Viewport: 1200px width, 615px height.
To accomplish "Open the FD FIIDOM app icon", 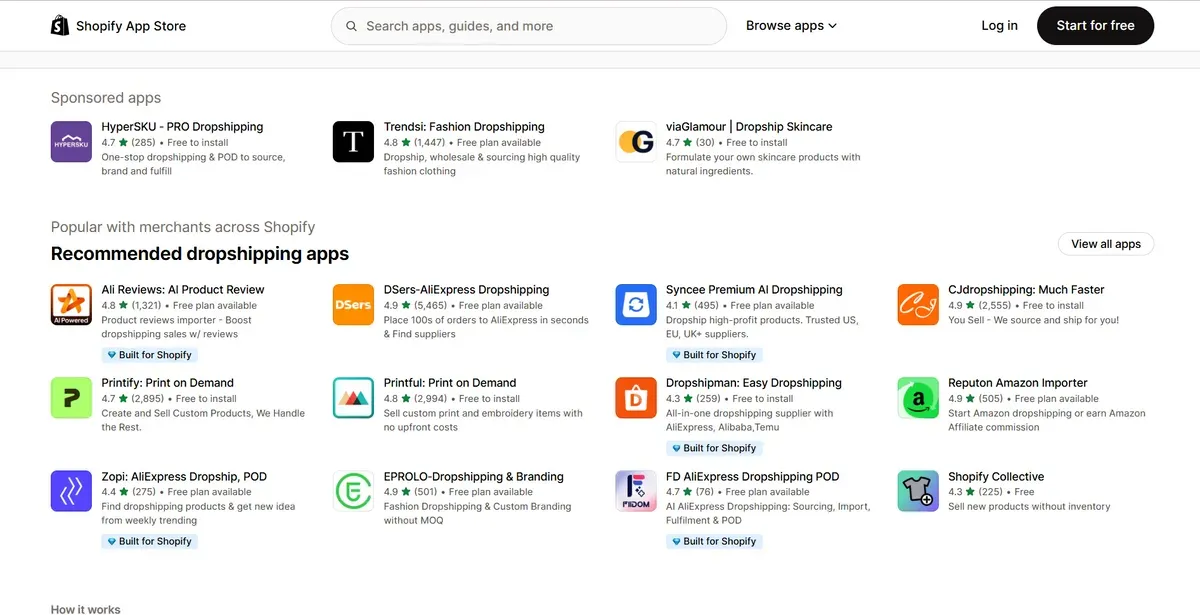I will [x=635, y=491].
